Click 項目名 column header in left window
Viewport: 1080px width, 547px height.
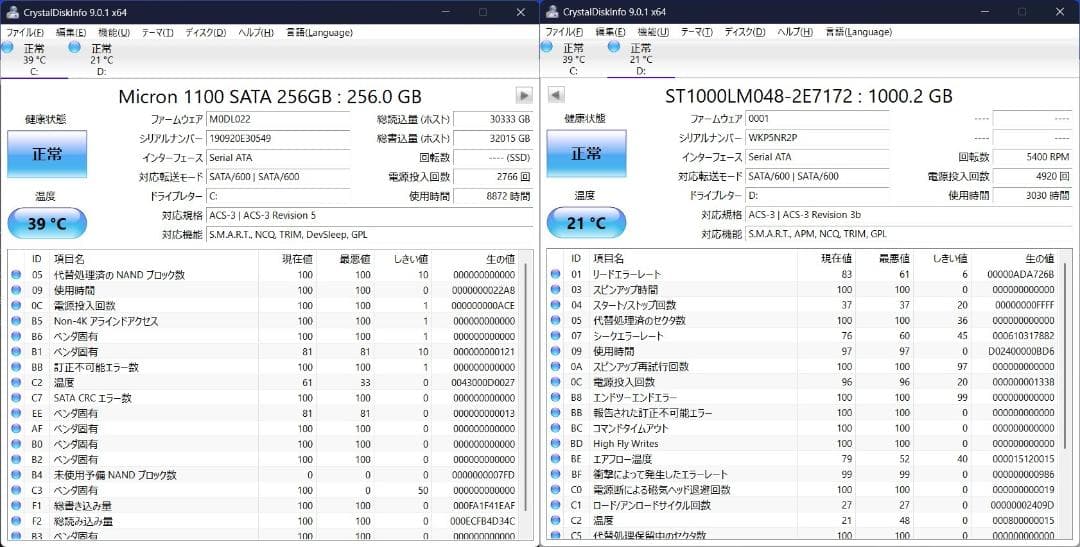(154, 259)
